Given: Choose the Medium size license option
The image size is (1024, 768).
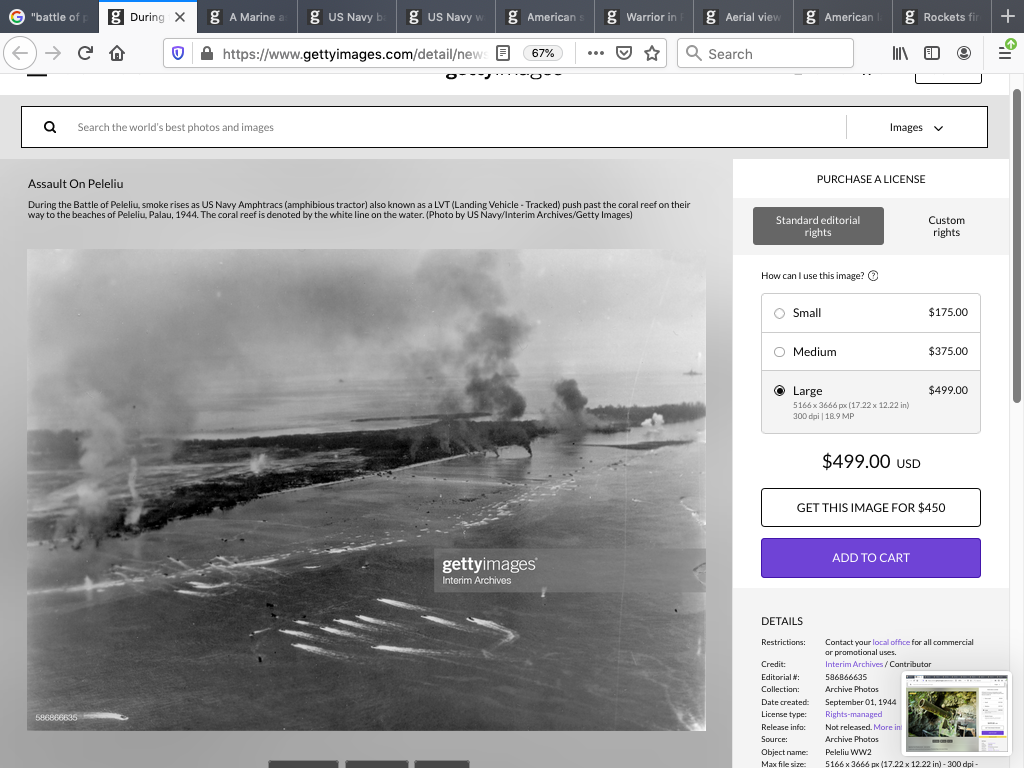Looking at the screenshot, I should point(780,352).
